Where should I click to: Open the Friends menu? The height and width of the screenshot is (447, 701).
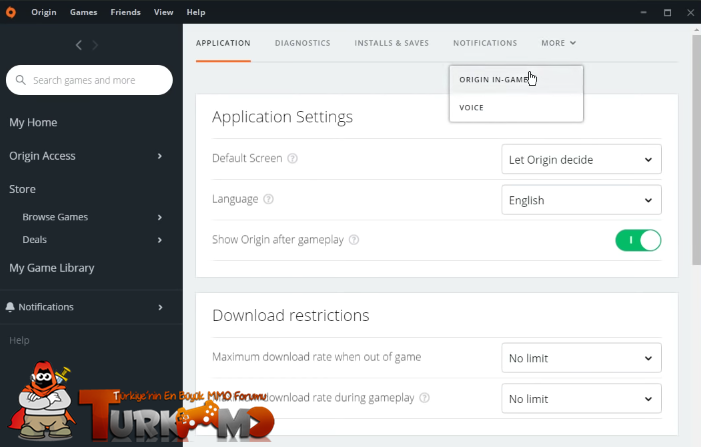(125, 12)
